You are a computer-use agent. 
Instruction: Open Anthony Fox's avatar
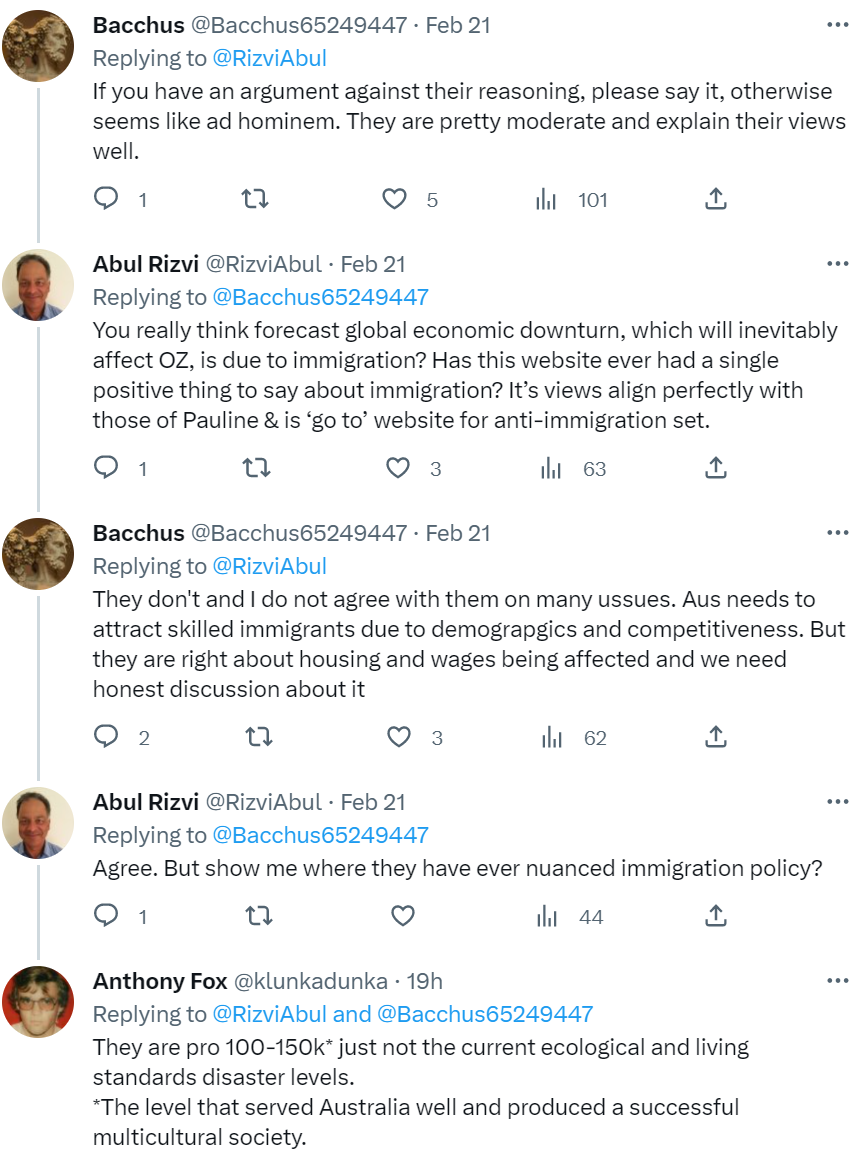tap(38, 1002)
